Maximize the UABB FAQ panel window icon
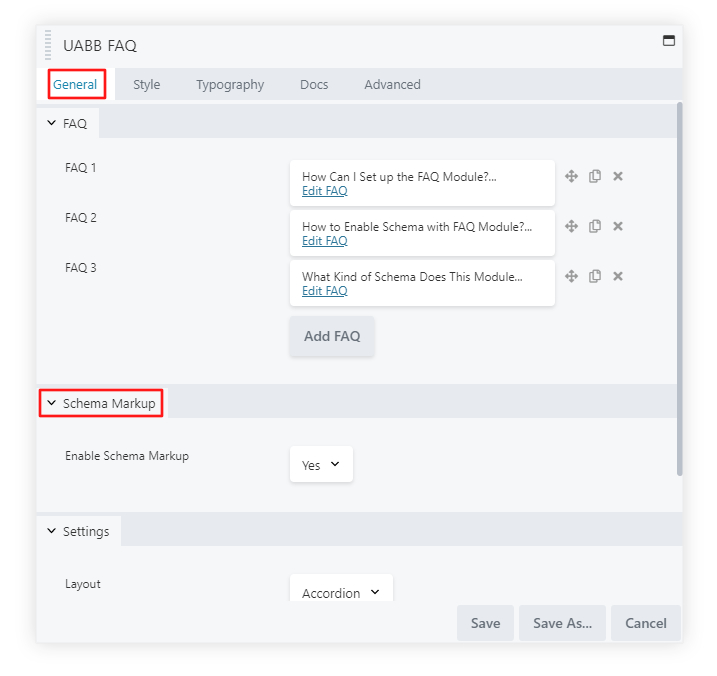Screen dimensions: 717x676 (x=669, y=41)
